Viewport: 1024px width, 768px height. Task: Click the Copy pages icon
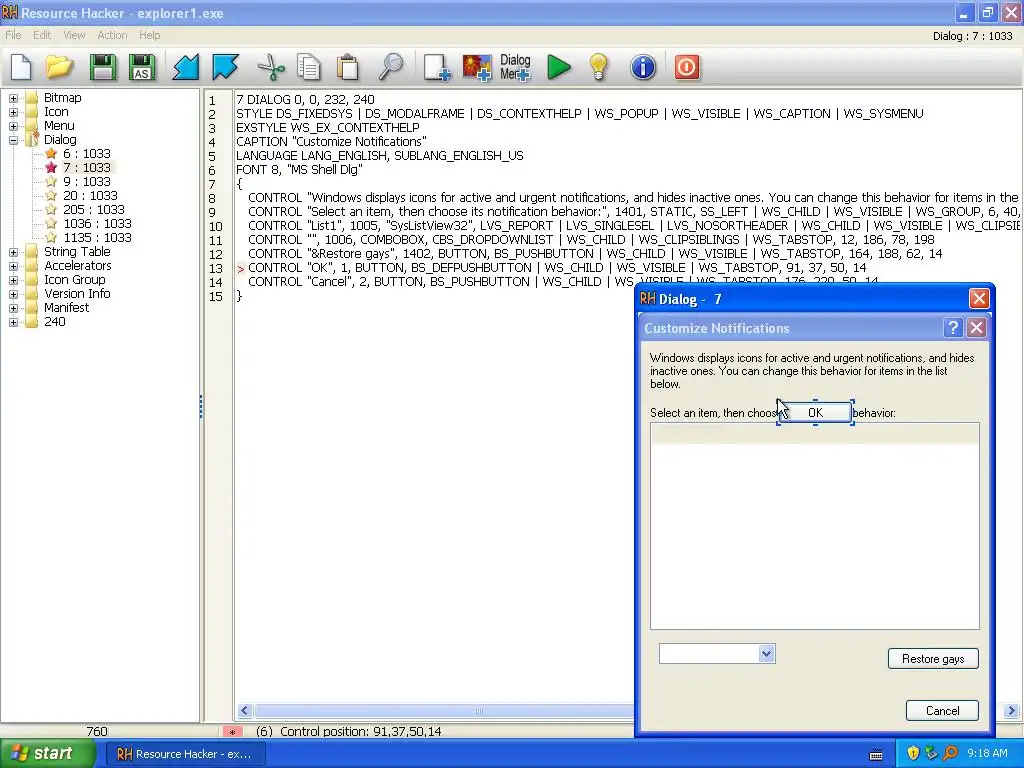(x=308, y=67)
